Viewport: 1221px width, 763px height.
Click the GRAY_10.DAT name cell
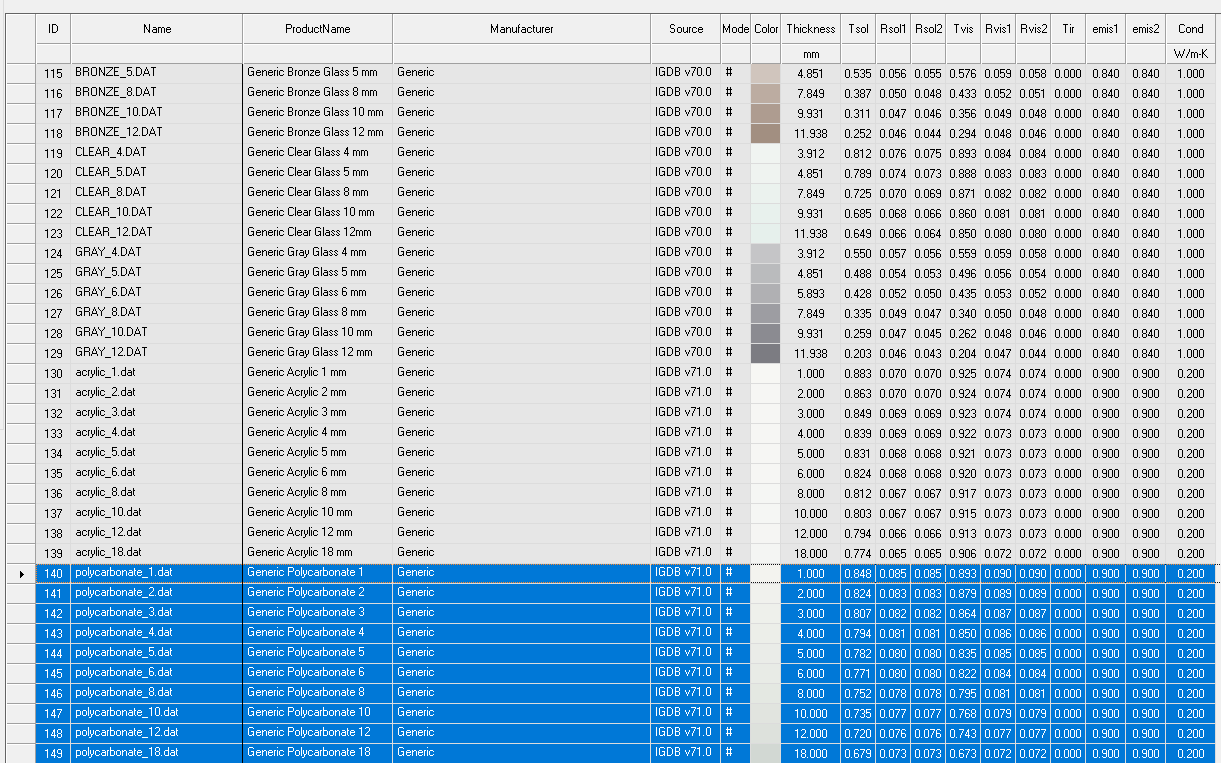click(x=157, y=333)
